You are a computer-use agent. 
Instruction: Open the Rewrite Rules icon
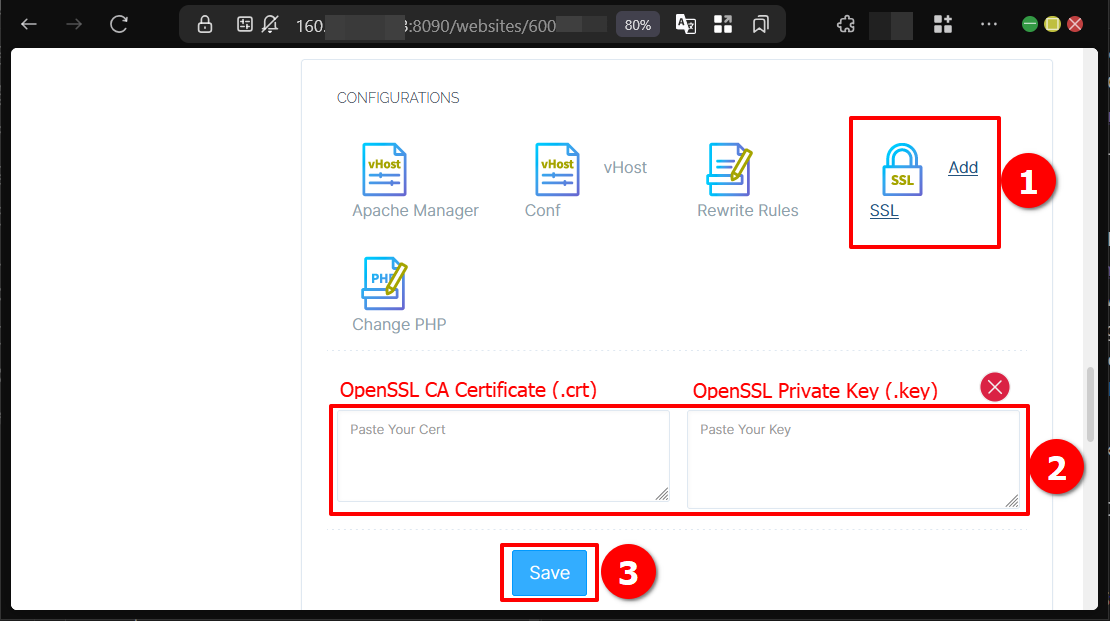click(x=729, y=170)
